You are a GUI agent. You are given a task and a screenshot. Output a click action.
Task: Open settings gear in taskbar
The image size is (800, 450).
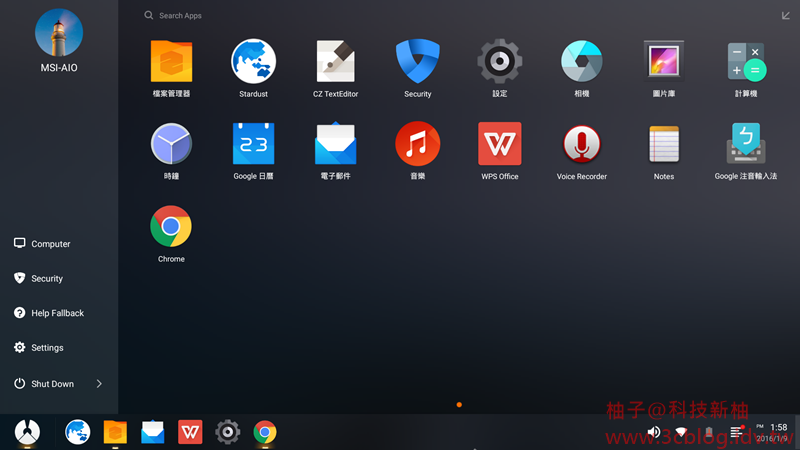(x=228, y=432)
